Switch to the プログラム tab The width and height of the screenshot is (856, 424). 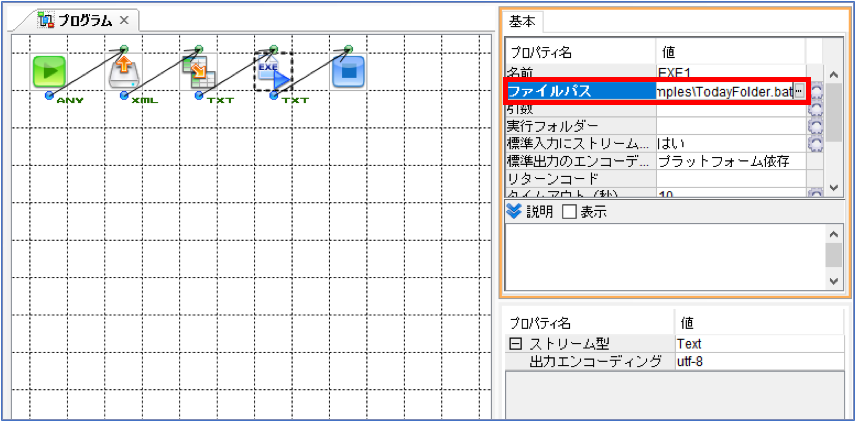coord(80,21)
